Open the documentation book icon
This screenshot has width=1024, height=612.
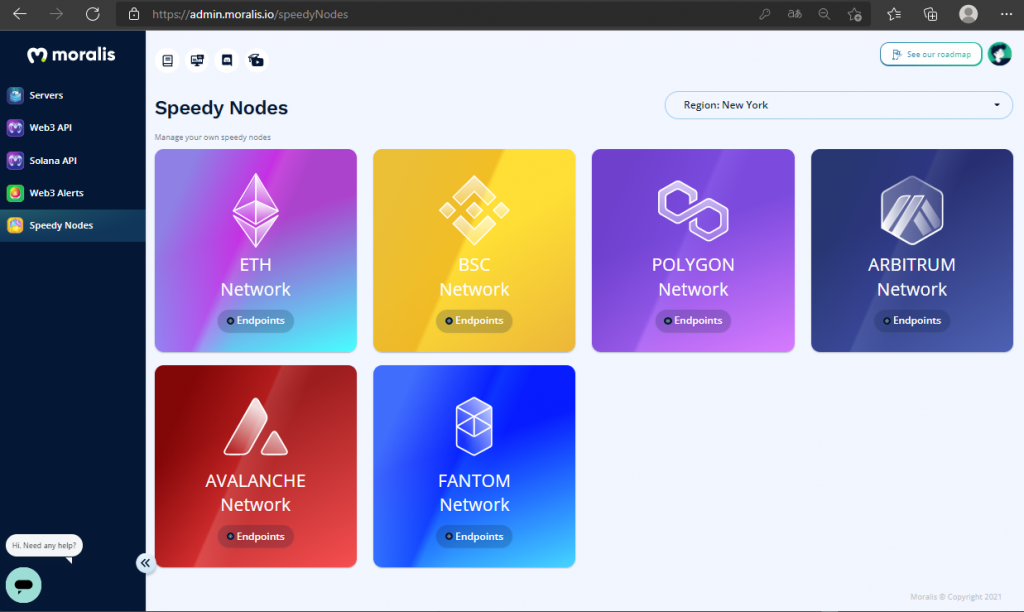pyautogui.click(x=168, y=60)
